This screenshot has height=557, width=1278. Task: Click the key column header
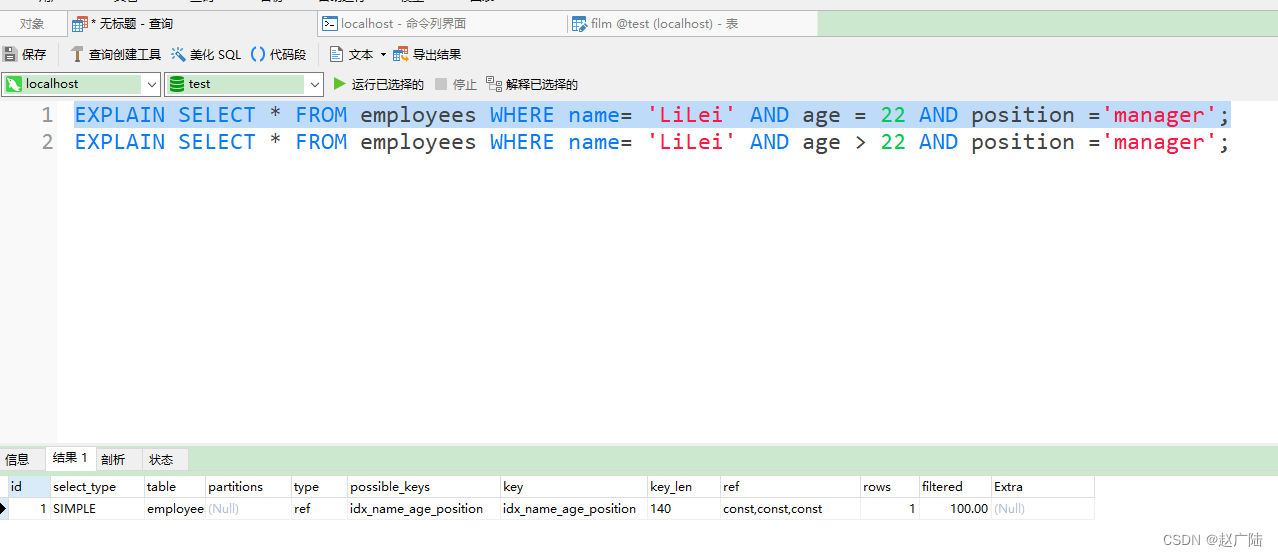tap(574, 487)
